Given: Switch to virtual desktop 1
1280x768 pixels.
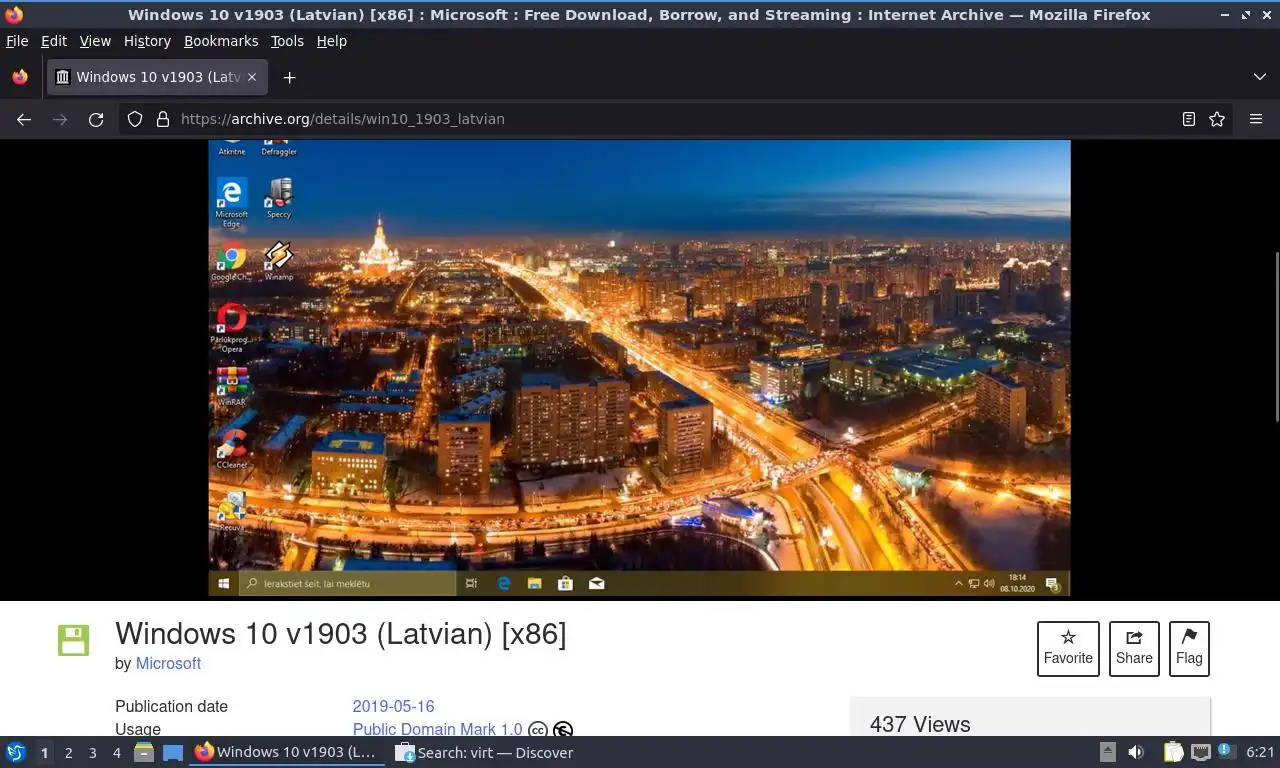Looking at the screenshot, I should click(x=44, y=752).
